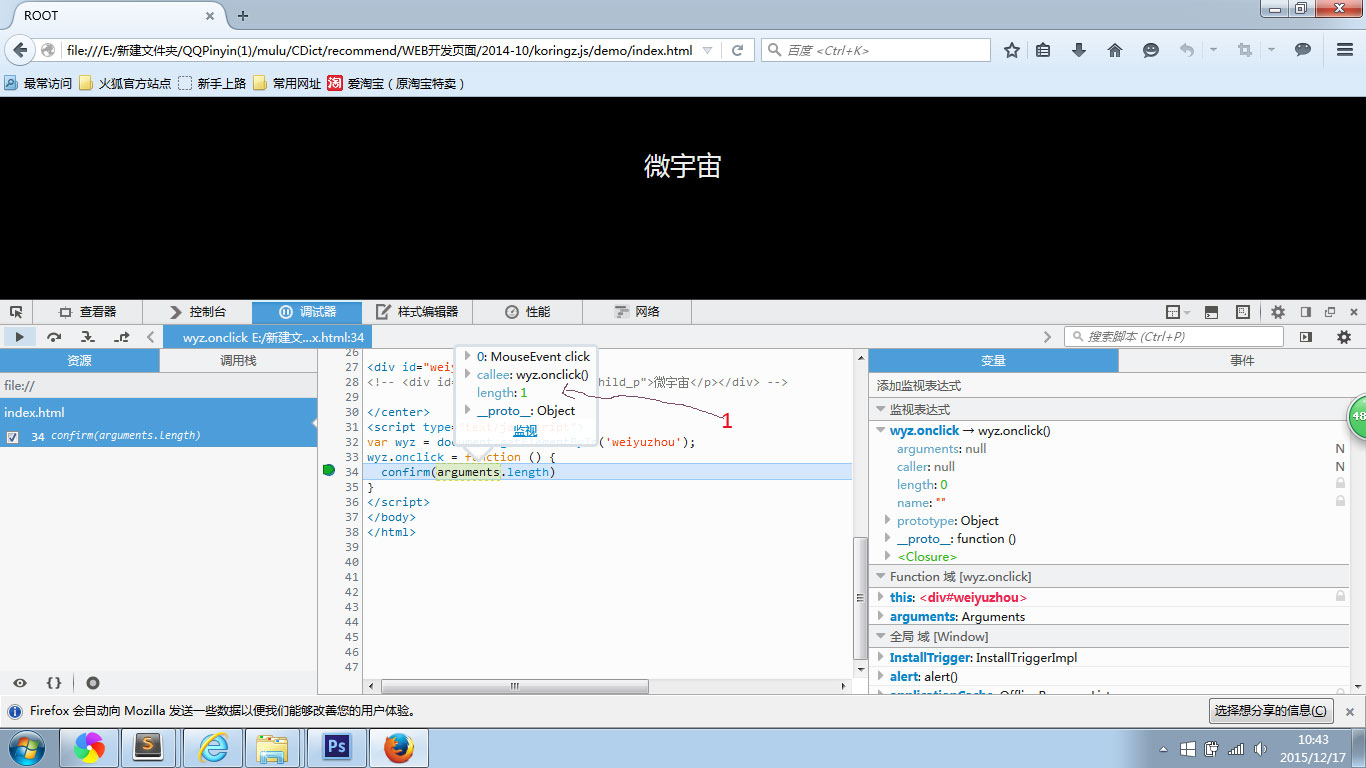The height and width of the screenshot is (768, 1366).
Task: Remove the green breakpoint marker on line 34
Action: point(329,470)
